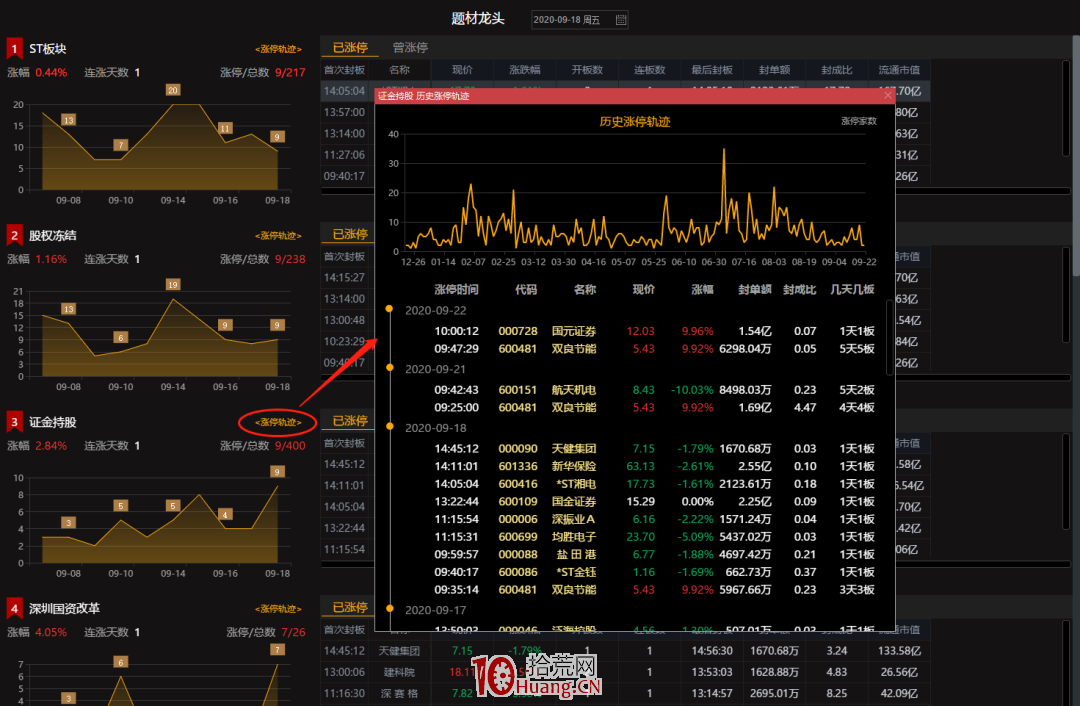This screenshot has height=706, width=1080.
Task: Click the 几天几板 column header in popup
Action: pyautogui.click(x=852, y=290)
